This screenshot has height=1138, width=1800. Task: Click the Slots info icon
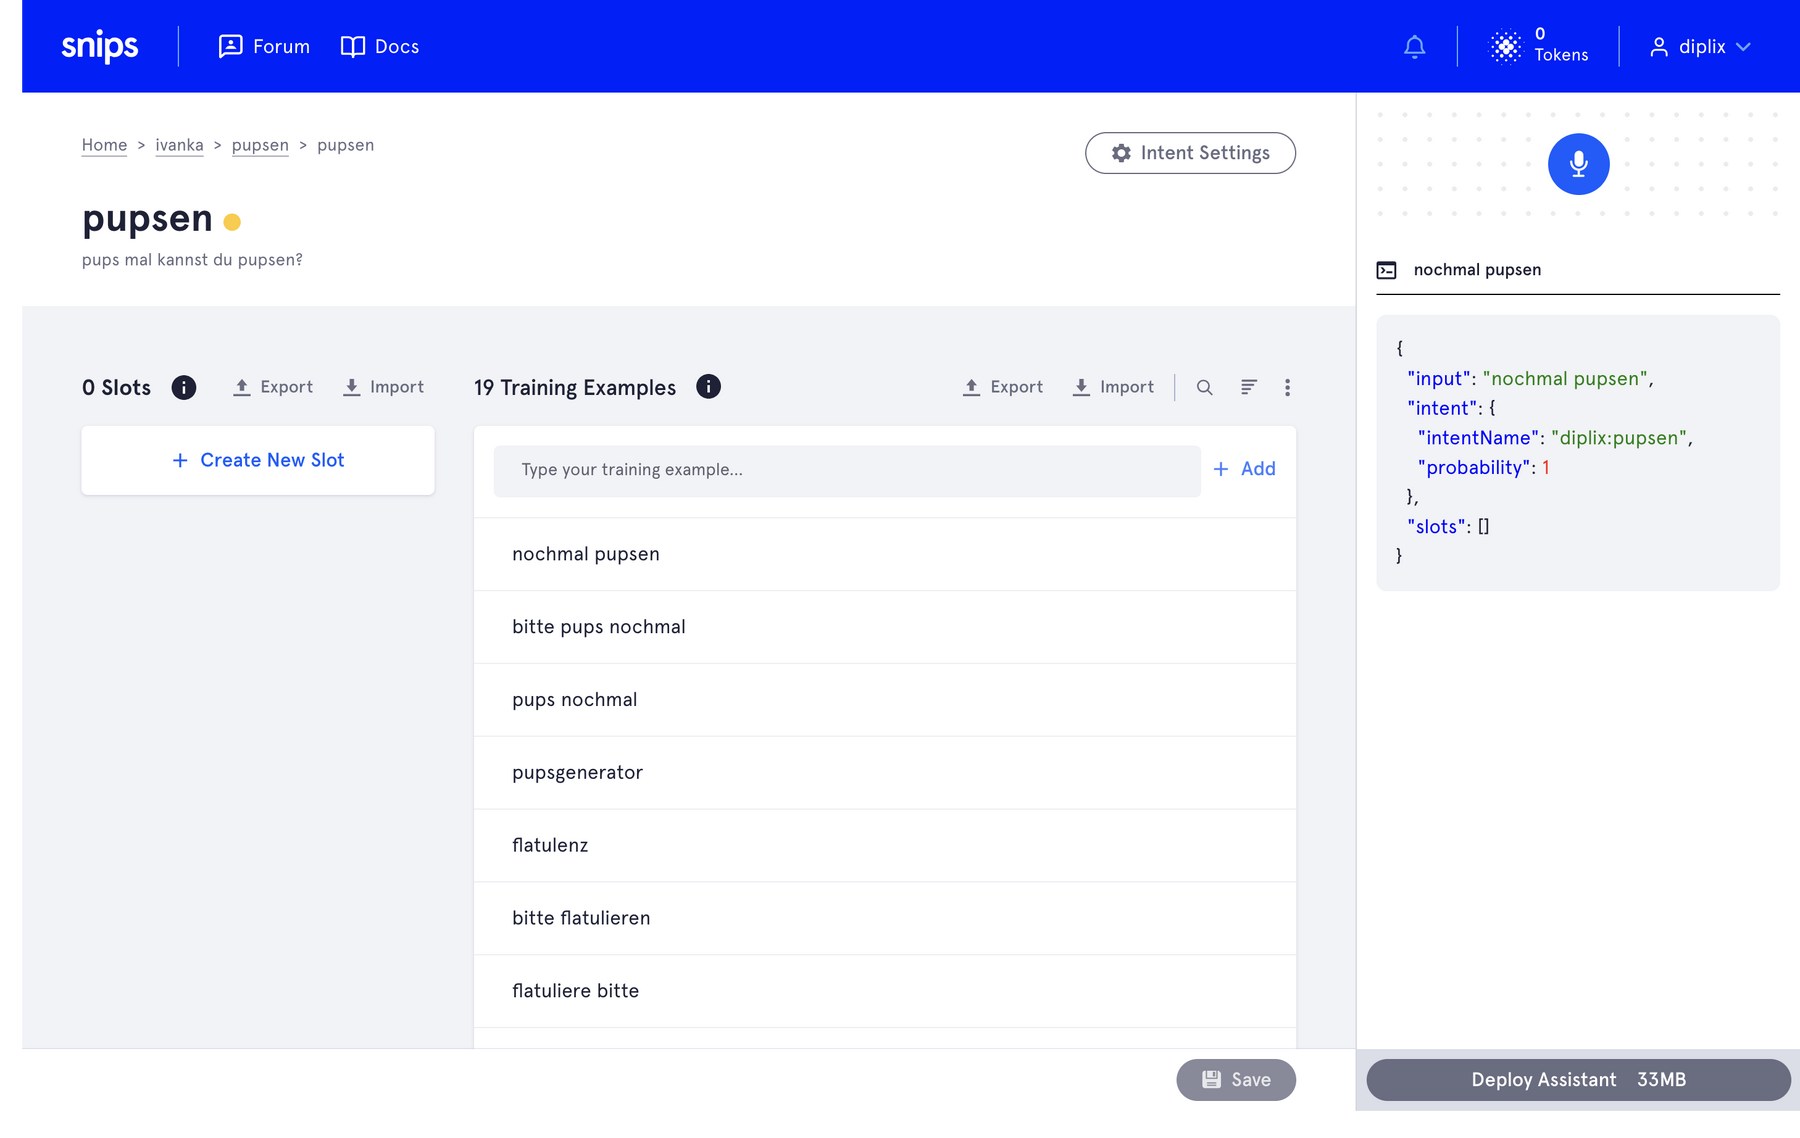coord(184,388)
